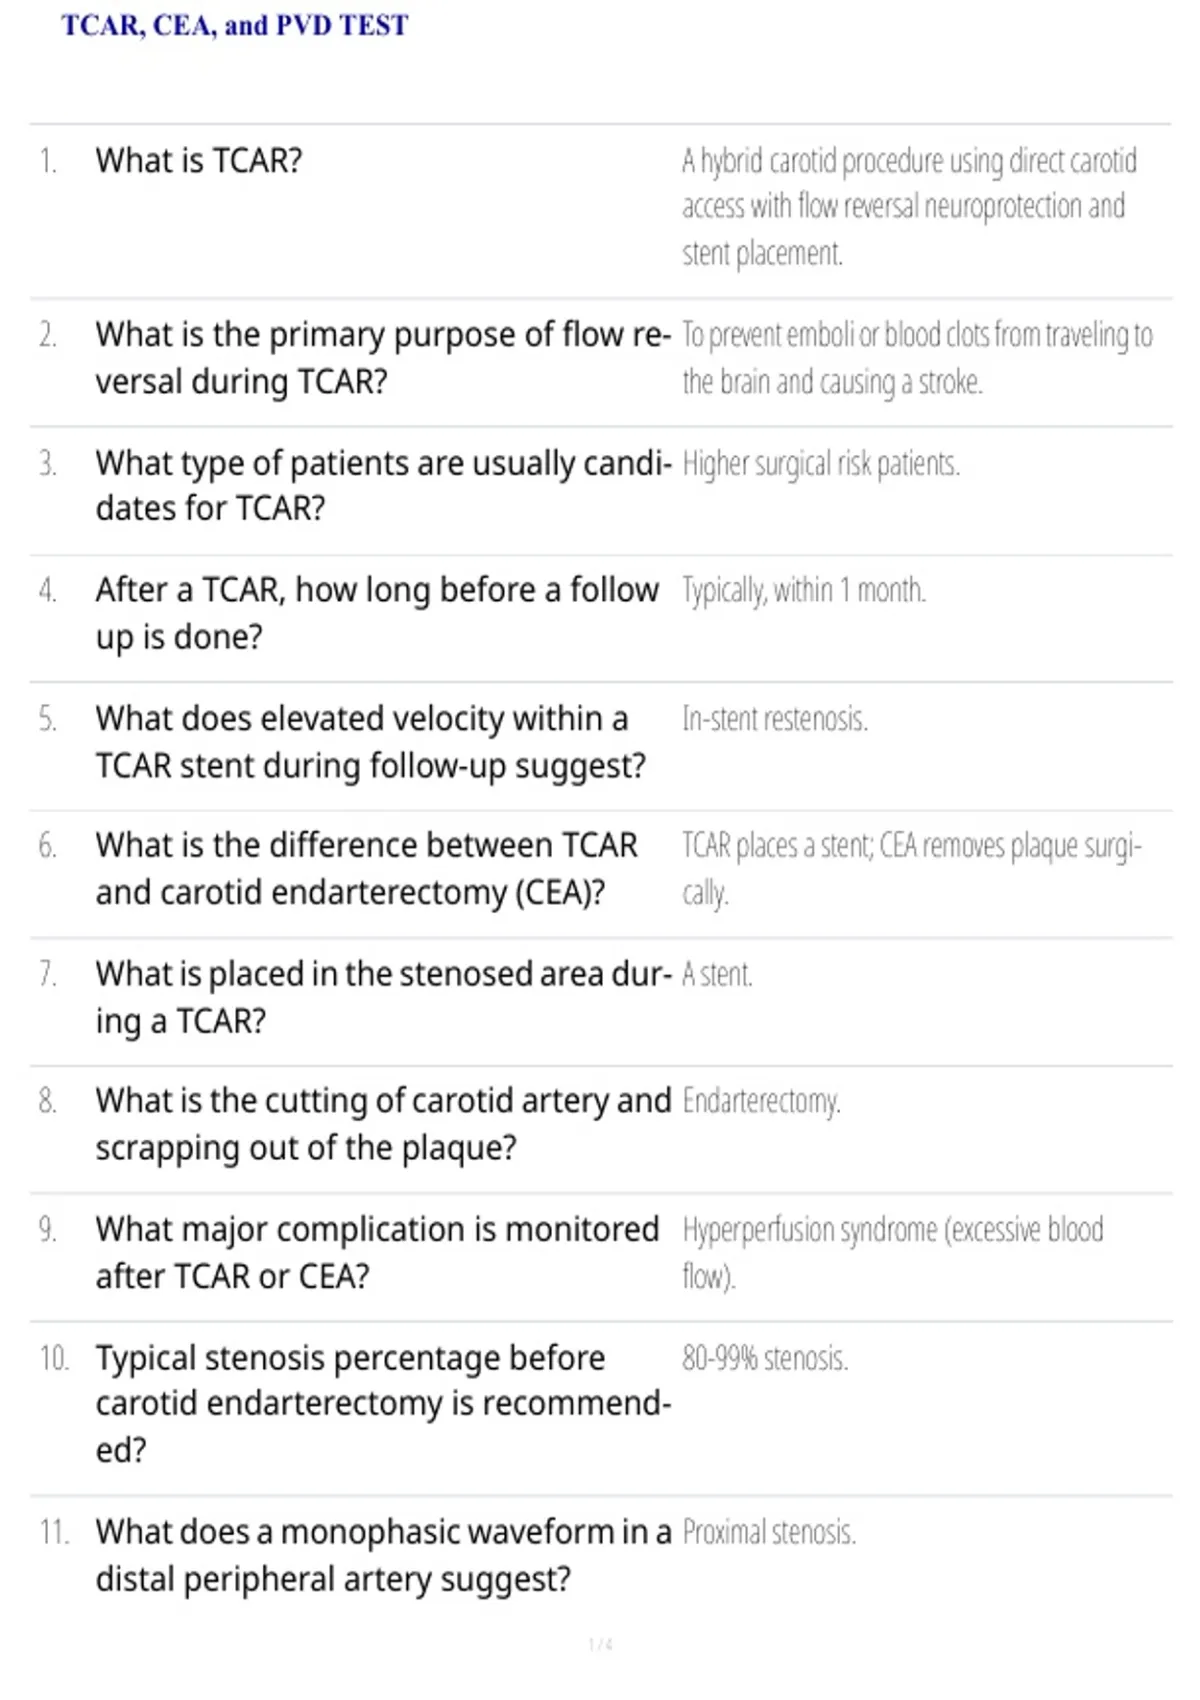Image resolution: width=1200 pixels, height=1700 pixels.
Task: Select question about elevated velocity in stent
Action: (x=371, y=741)
